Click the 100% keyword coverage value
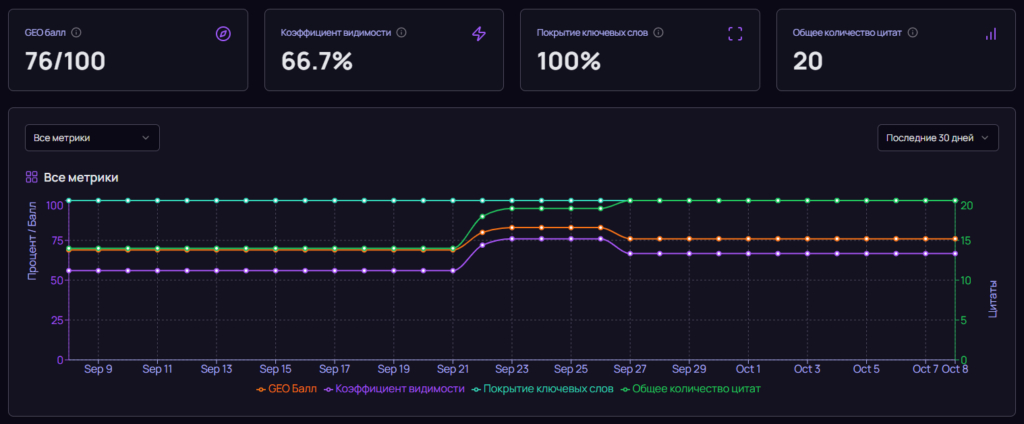This screenshot has height=424, width=1024. 568,61
